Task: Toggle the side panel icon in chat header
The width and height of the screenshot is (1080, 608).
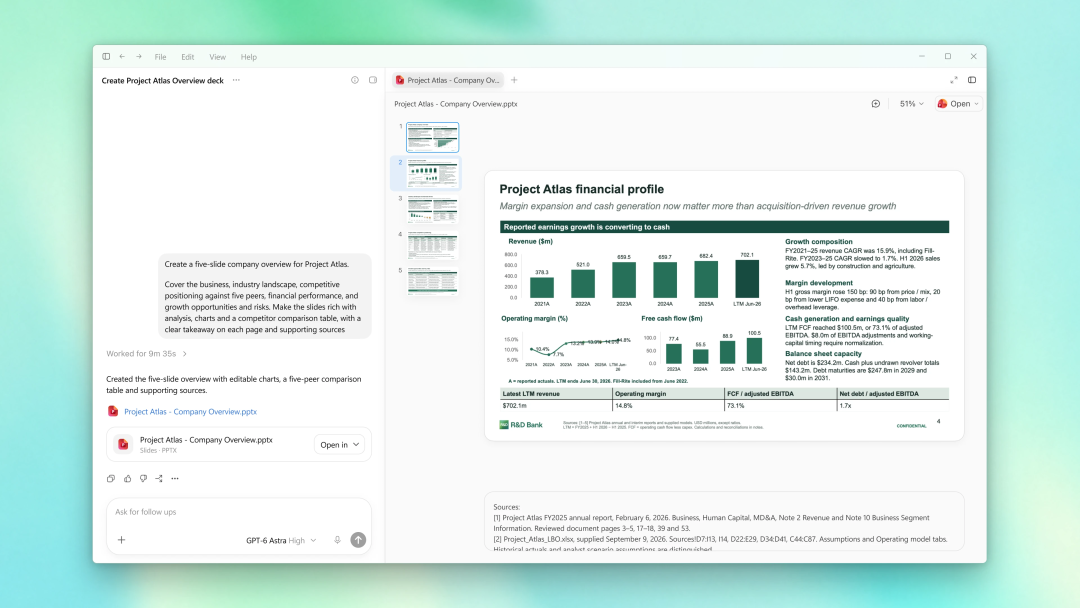Action: [x=373, y=80]
